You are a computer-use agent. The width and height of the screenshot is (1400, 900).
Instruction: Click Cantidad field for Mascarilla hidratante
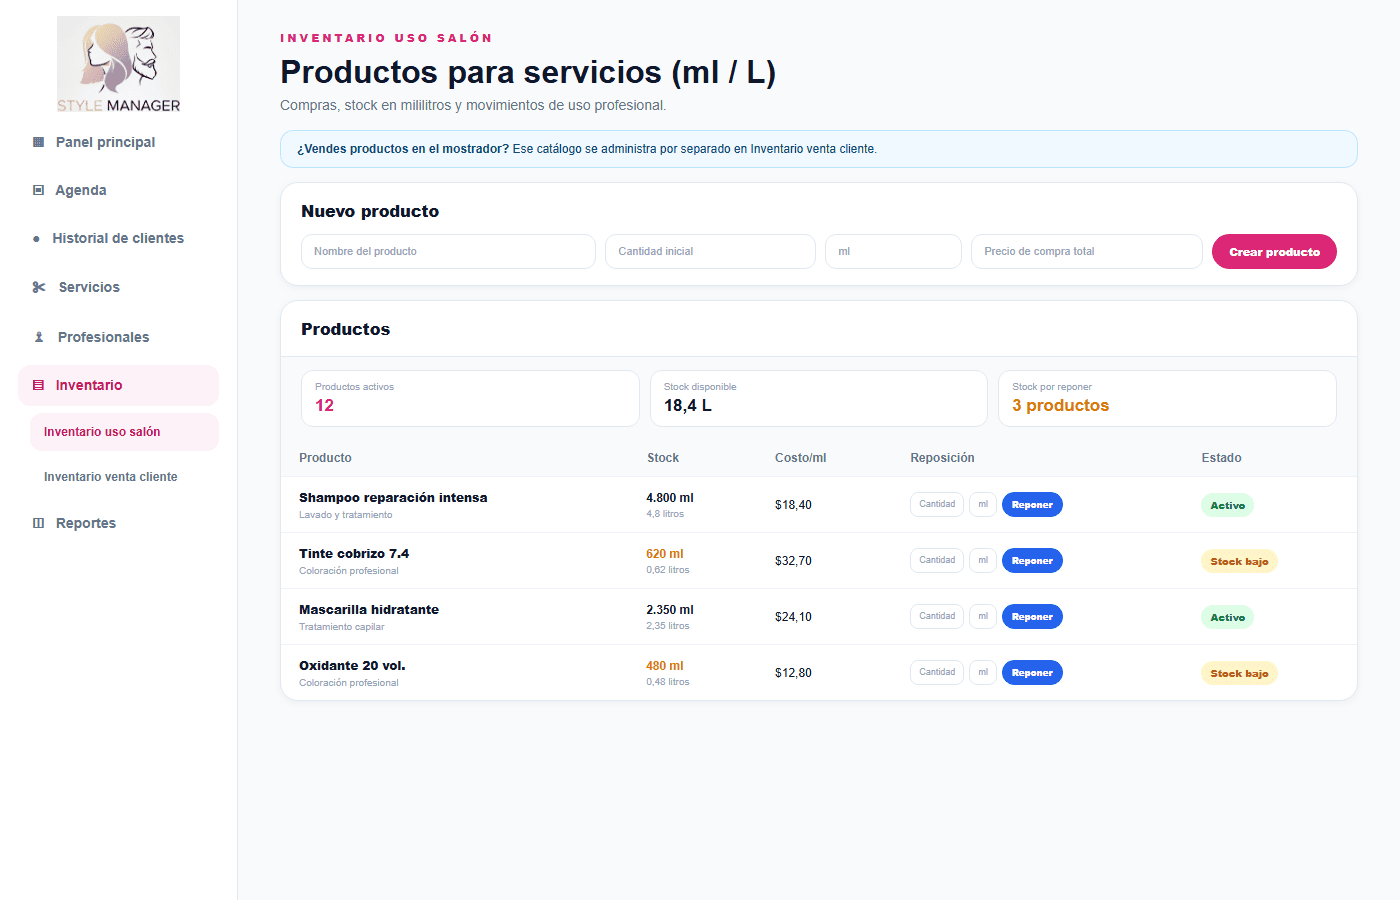click(x=937, y=616)
